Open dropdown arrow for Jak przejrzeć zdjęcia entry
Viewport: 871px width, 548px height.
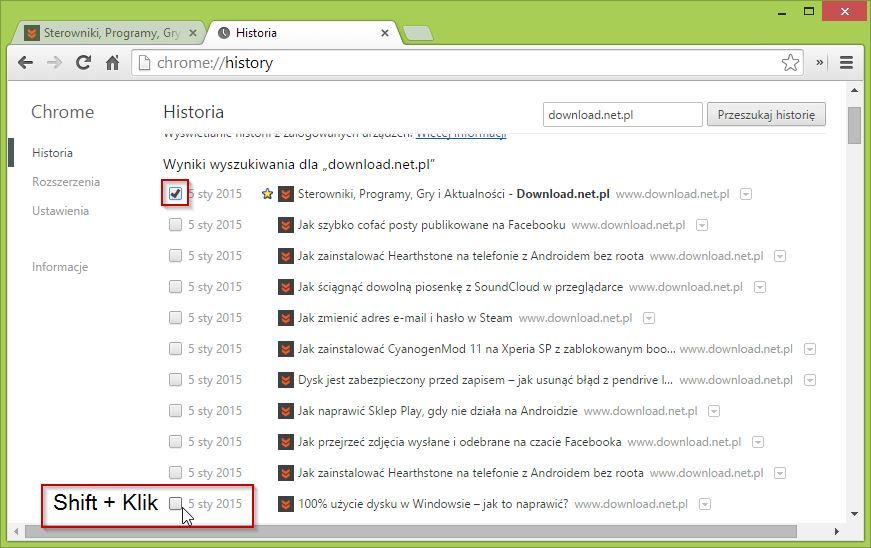click(x=758, y=443)
